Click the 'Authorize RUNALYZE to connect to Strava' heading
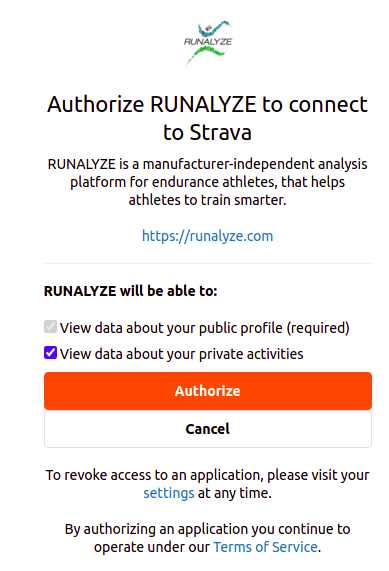389x571 pixels. coord(208,118)
